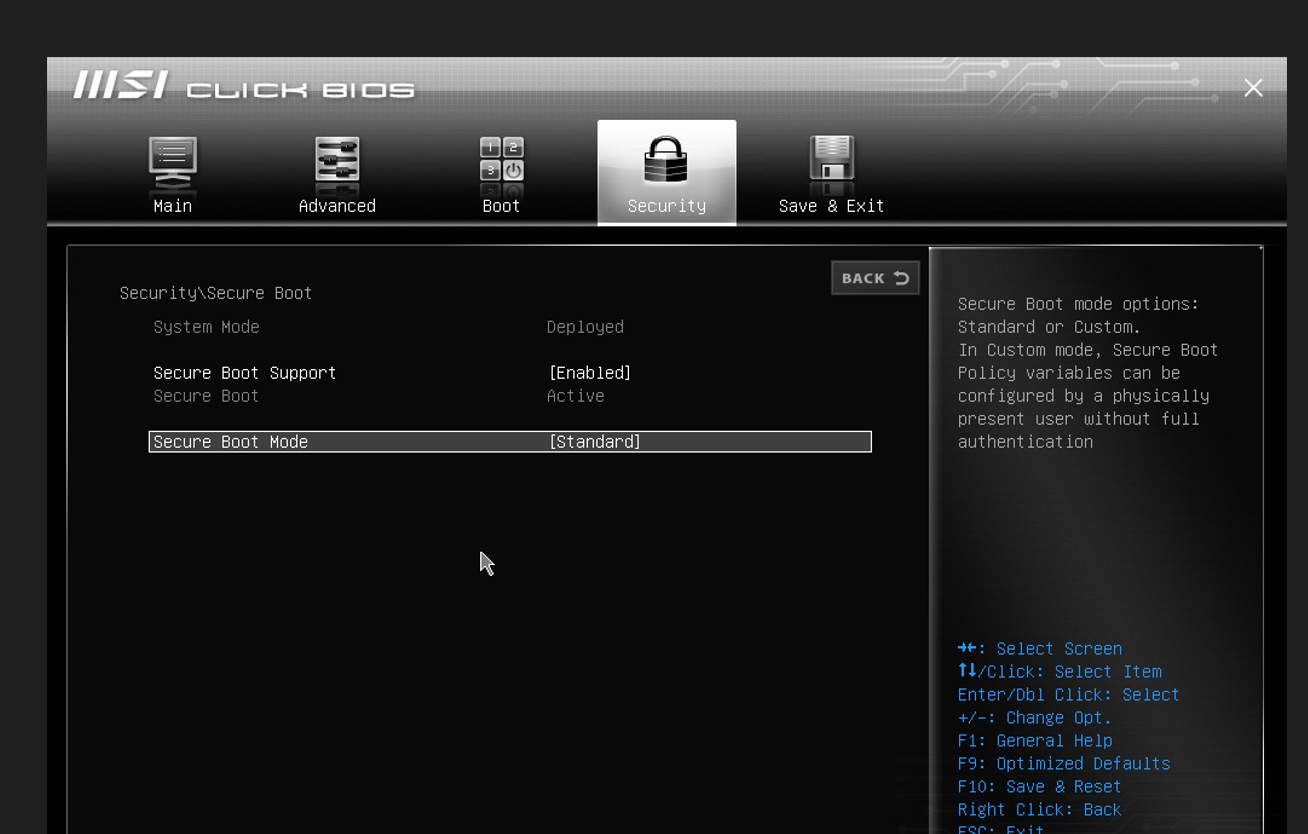Click the Advanced sliders icon
This screenshot has width=1308, height=834.
[337, 160]
